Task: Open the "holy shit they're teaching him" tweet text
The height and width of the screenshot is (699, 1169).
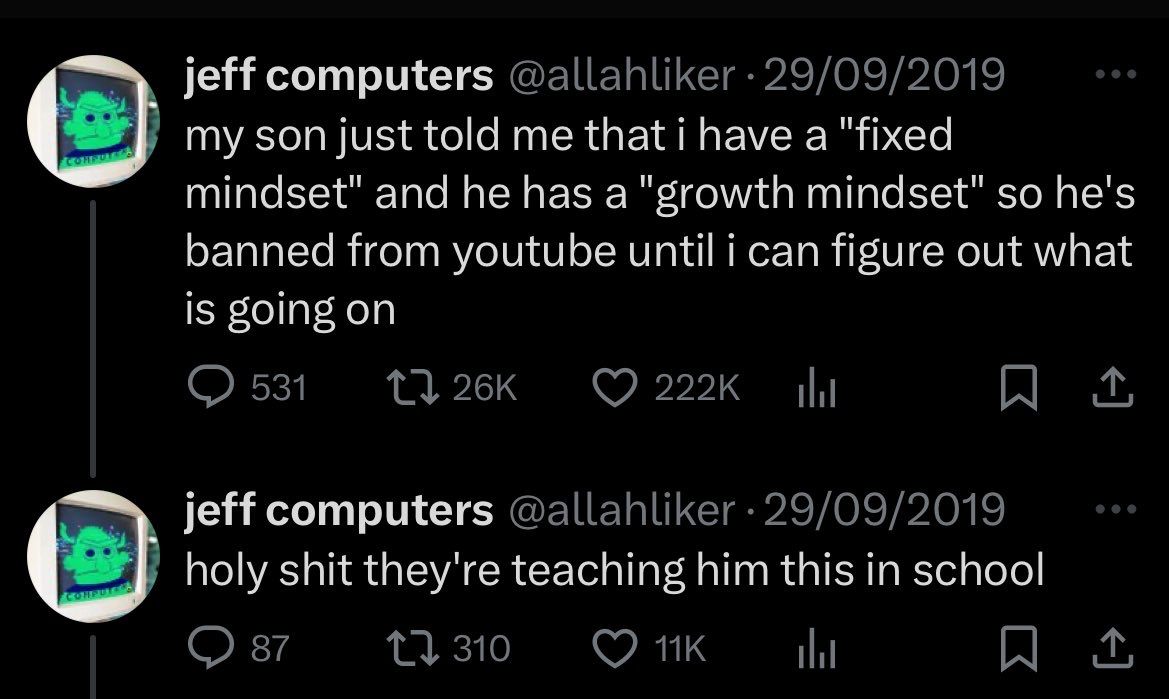Action: [614, 570]
